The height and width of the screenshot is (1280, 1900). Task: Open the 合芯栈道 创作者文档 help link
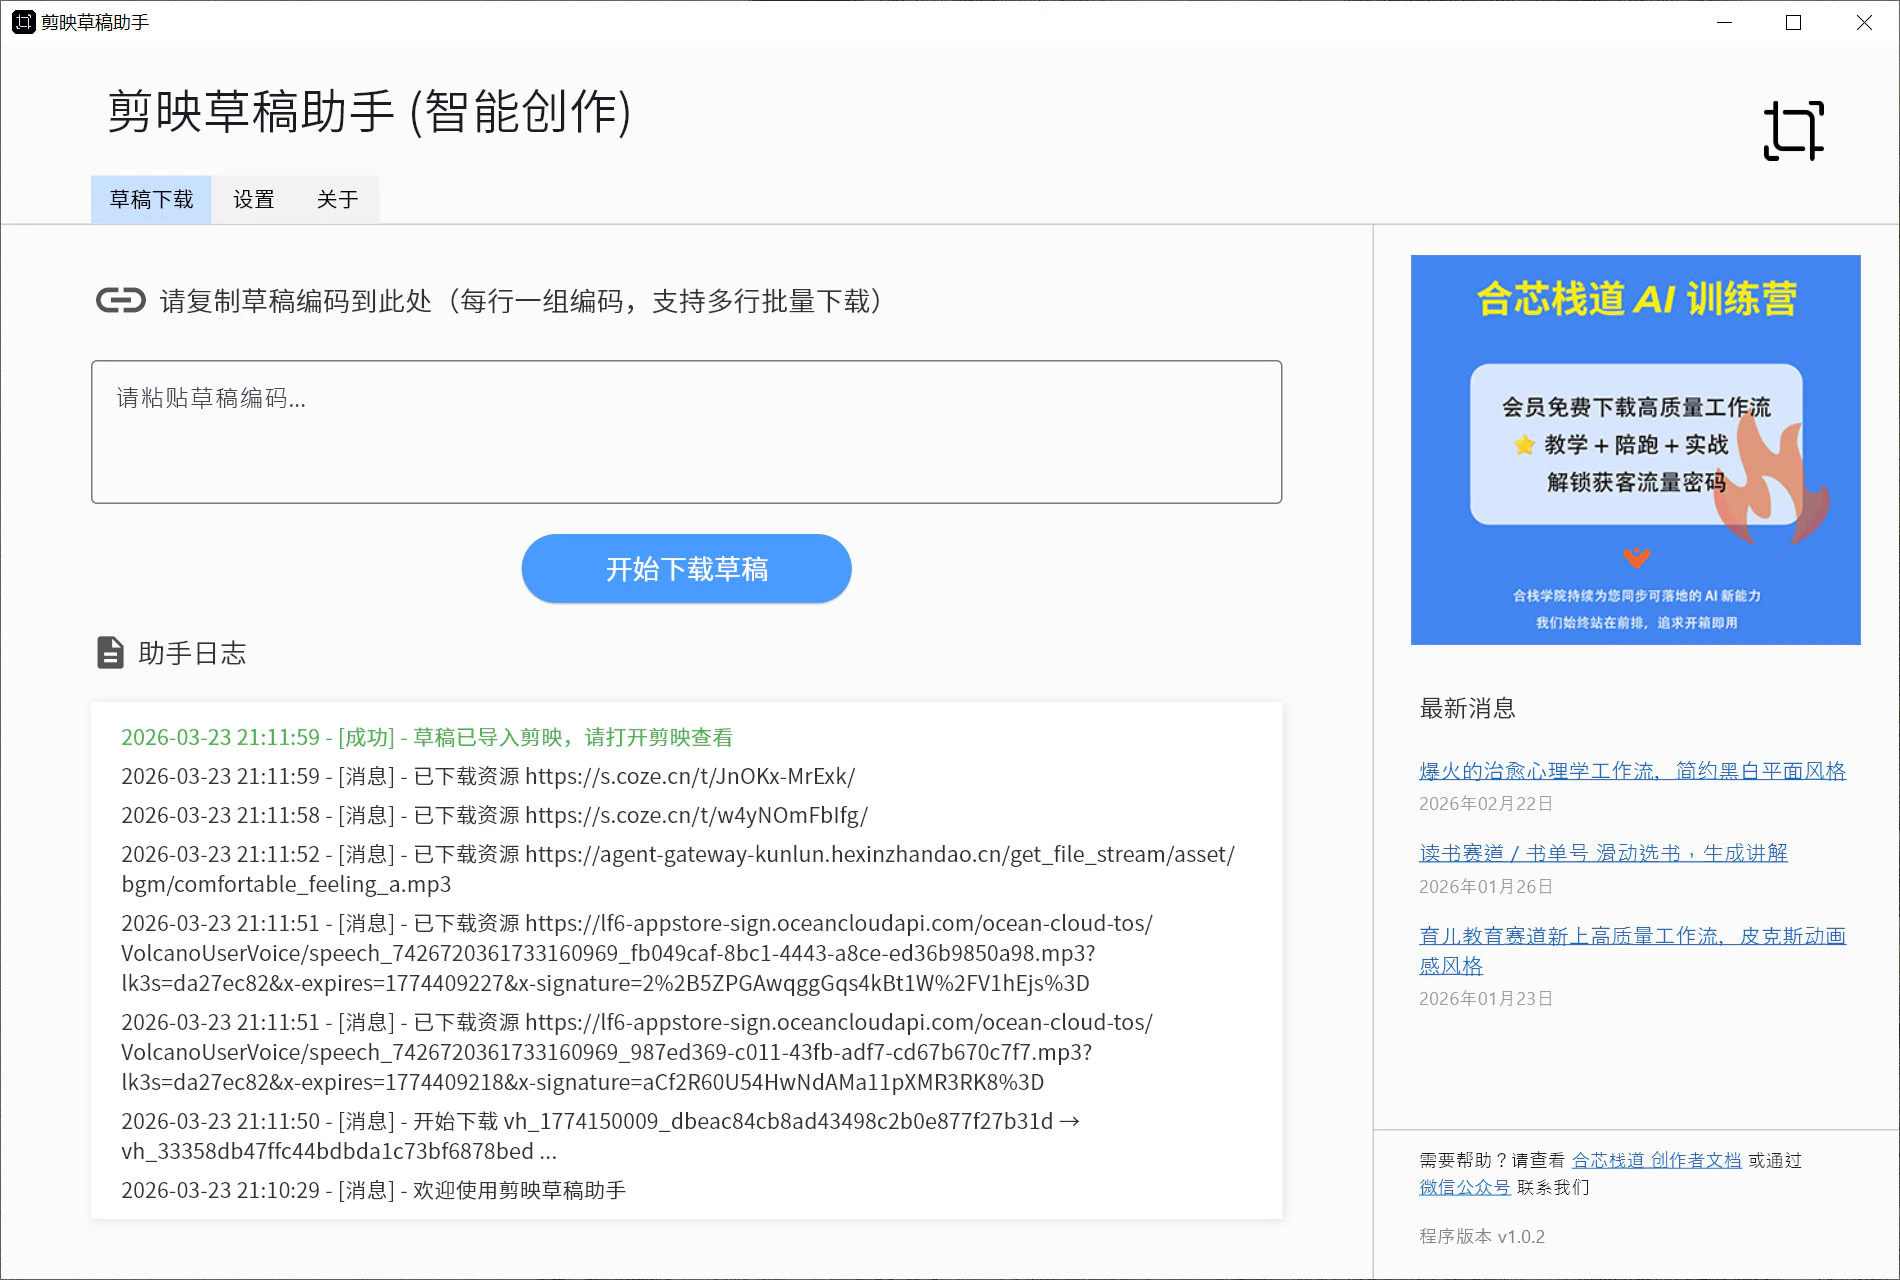pos(1656,1160)
